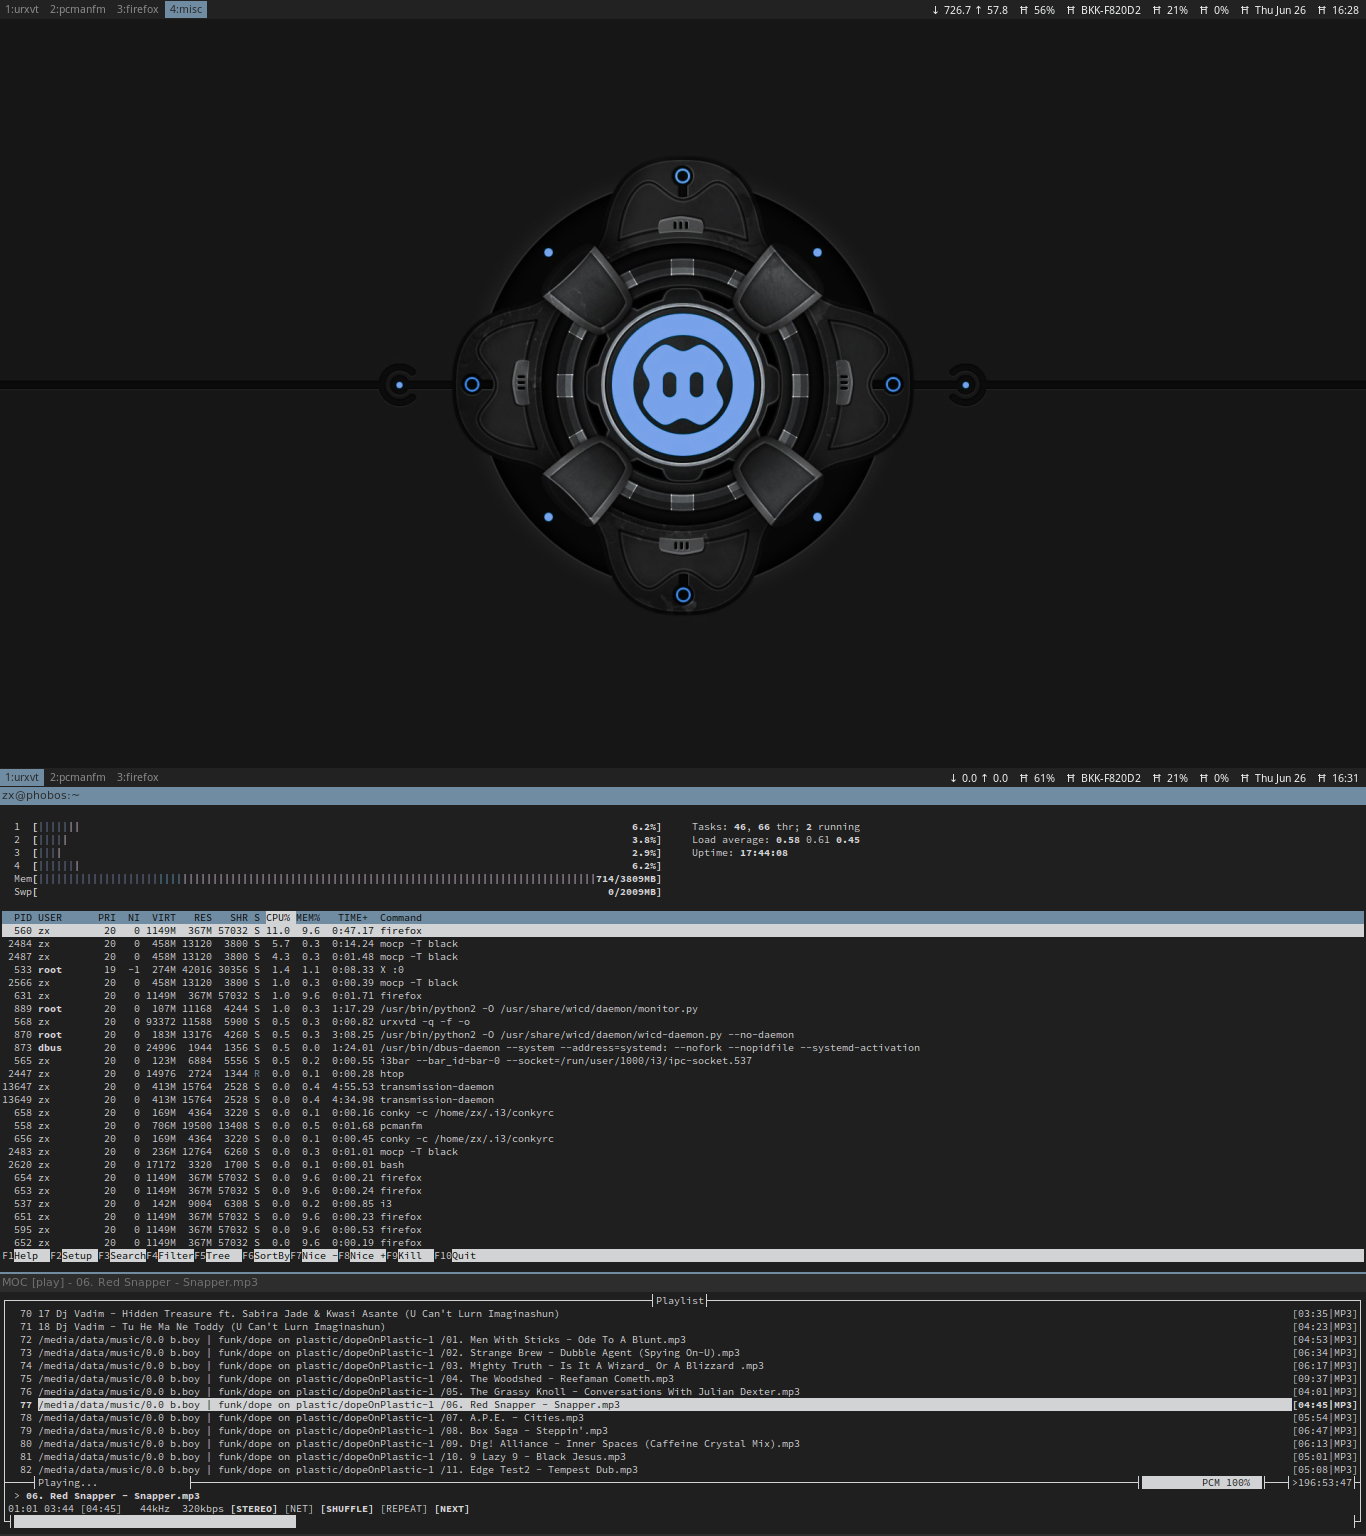The image size is (1366, 1536).
Task: Quit htop with F10
Action: tap(456, 1256)
